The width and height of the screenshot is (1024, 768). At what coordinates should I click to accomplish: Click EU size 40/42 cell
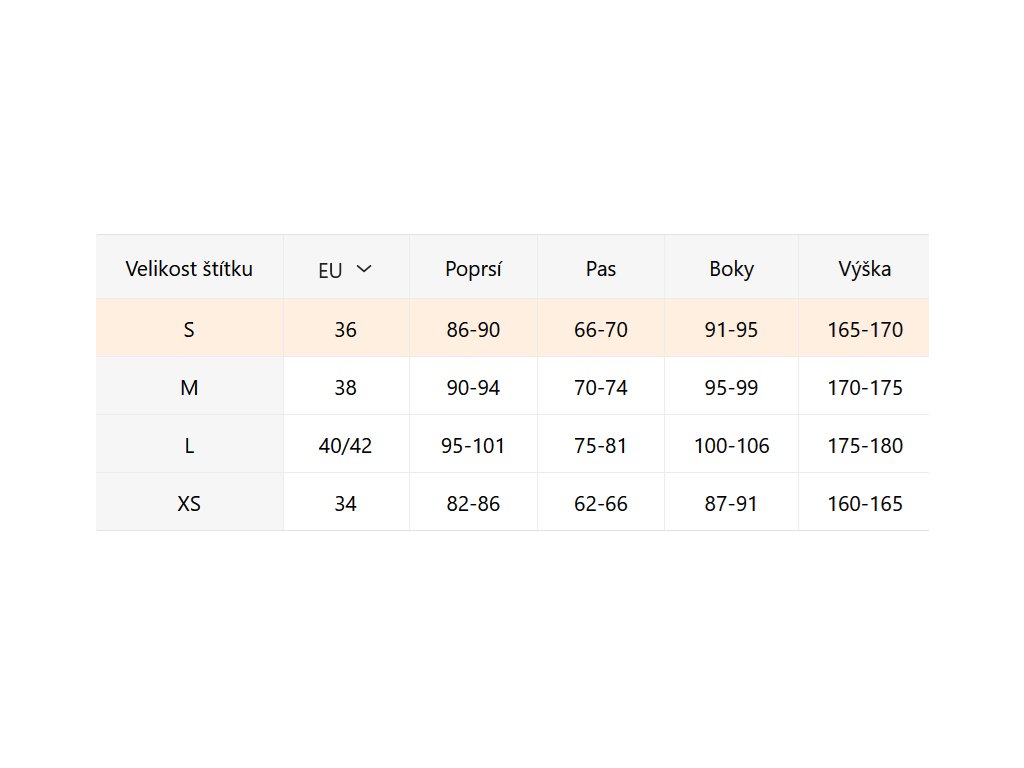pos(345,445)
